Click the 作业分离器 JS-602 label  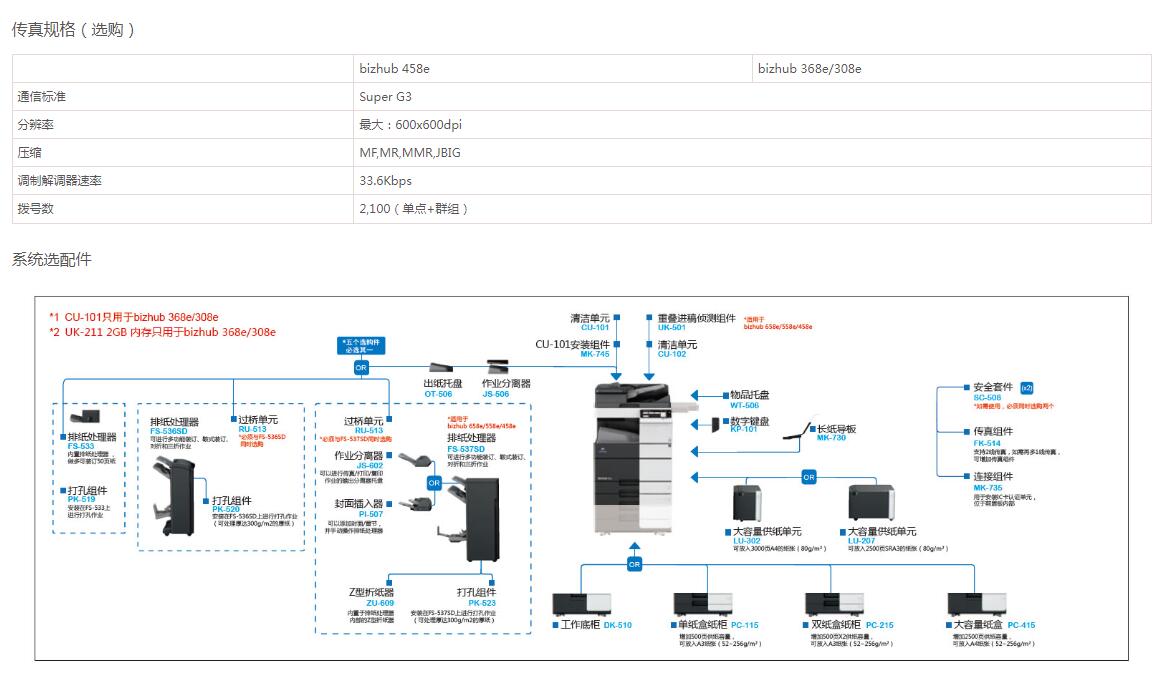[x=359, y=460]
